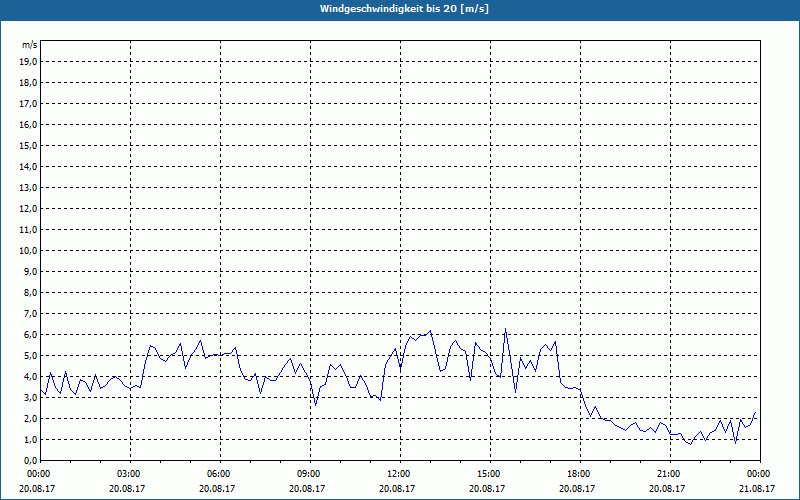Image resolution: width=800 pixels, height=500 pixels.
Task: Click the 'm/s' unit label
Action: [30, 45]
